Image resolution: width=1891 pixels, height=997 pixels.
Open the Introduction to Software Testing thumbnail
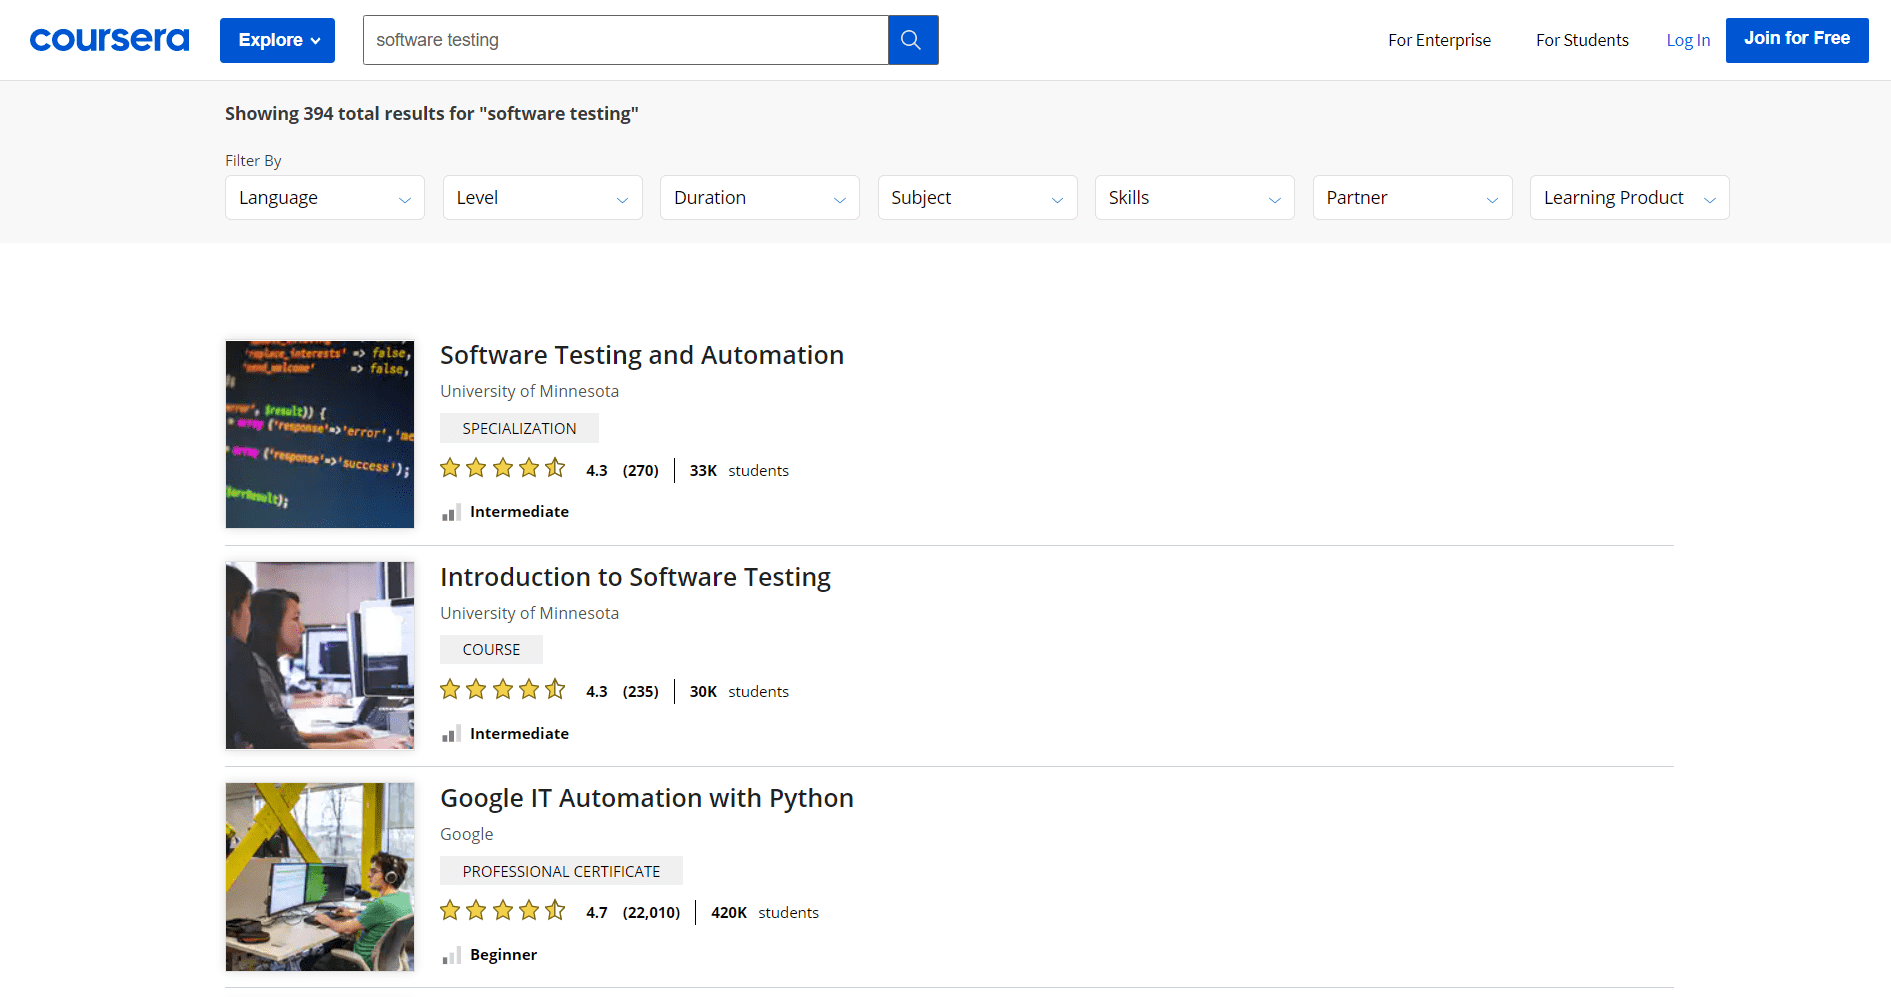pyautogui.click(x=320, y=655)
